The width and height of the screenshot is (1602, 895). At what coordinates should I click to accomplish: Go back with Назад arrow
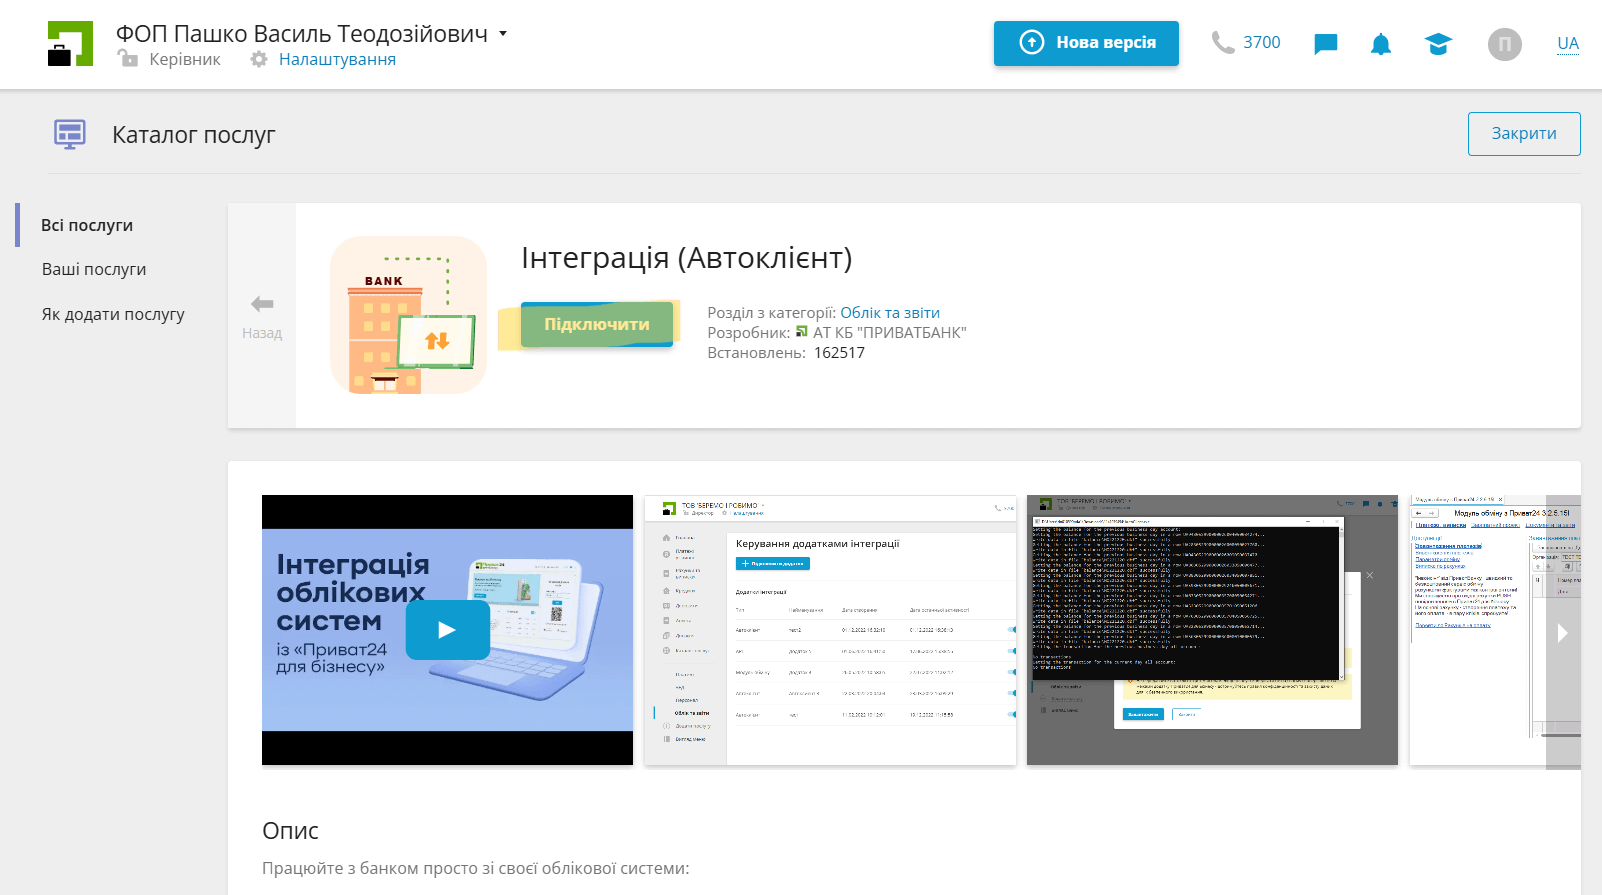[262, 316]
